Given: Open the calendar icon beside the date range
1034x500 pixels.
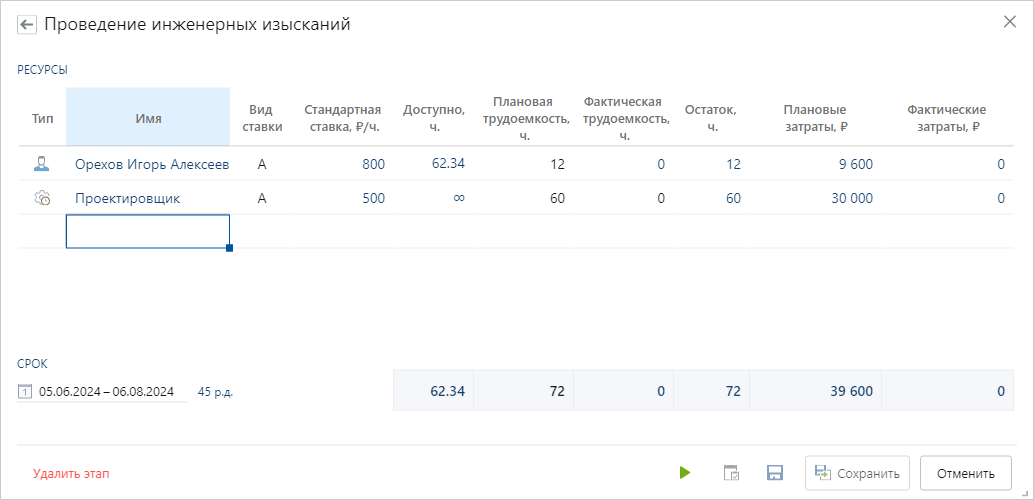Looking at the screenshot, I should [25, 392].
